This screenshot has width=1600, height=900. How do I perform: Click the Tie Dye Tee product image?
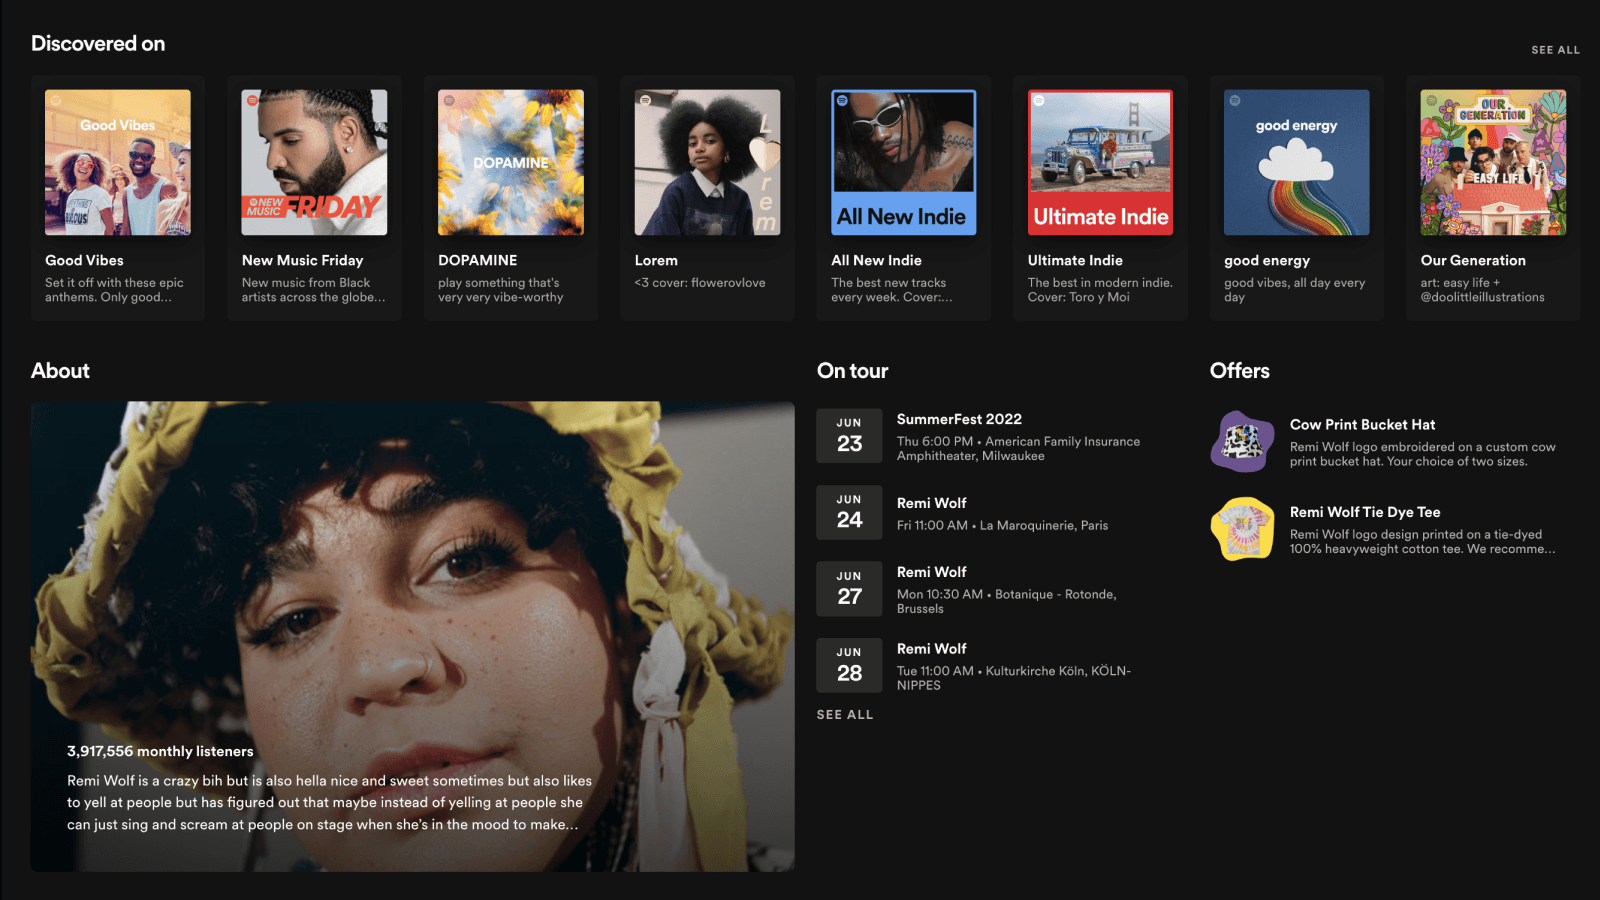(1243, 529)
